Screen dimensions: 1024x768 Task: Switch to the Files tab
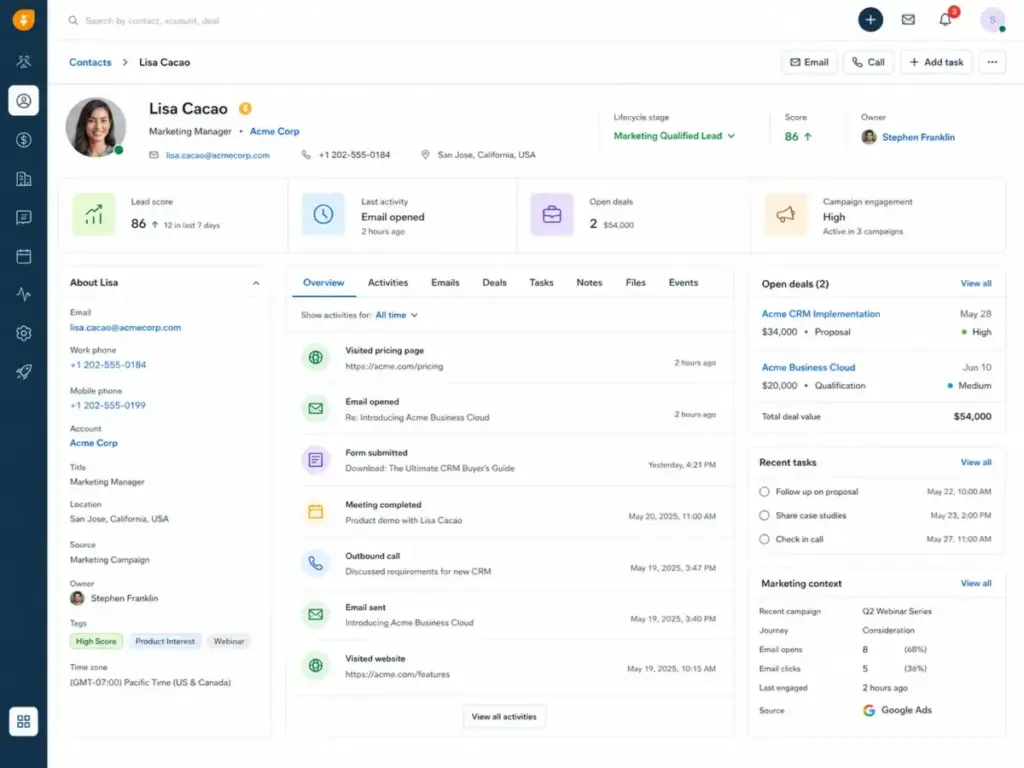[635, 282]
